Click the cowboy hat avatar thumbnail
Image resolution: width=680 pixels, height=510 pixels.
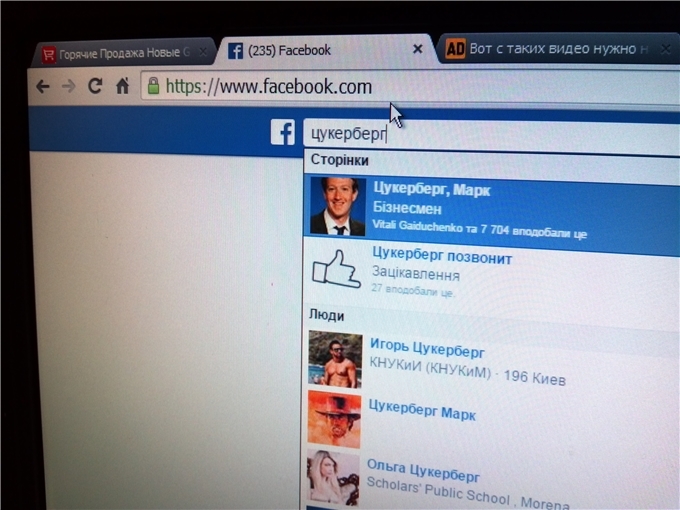[x=334, y=419]
